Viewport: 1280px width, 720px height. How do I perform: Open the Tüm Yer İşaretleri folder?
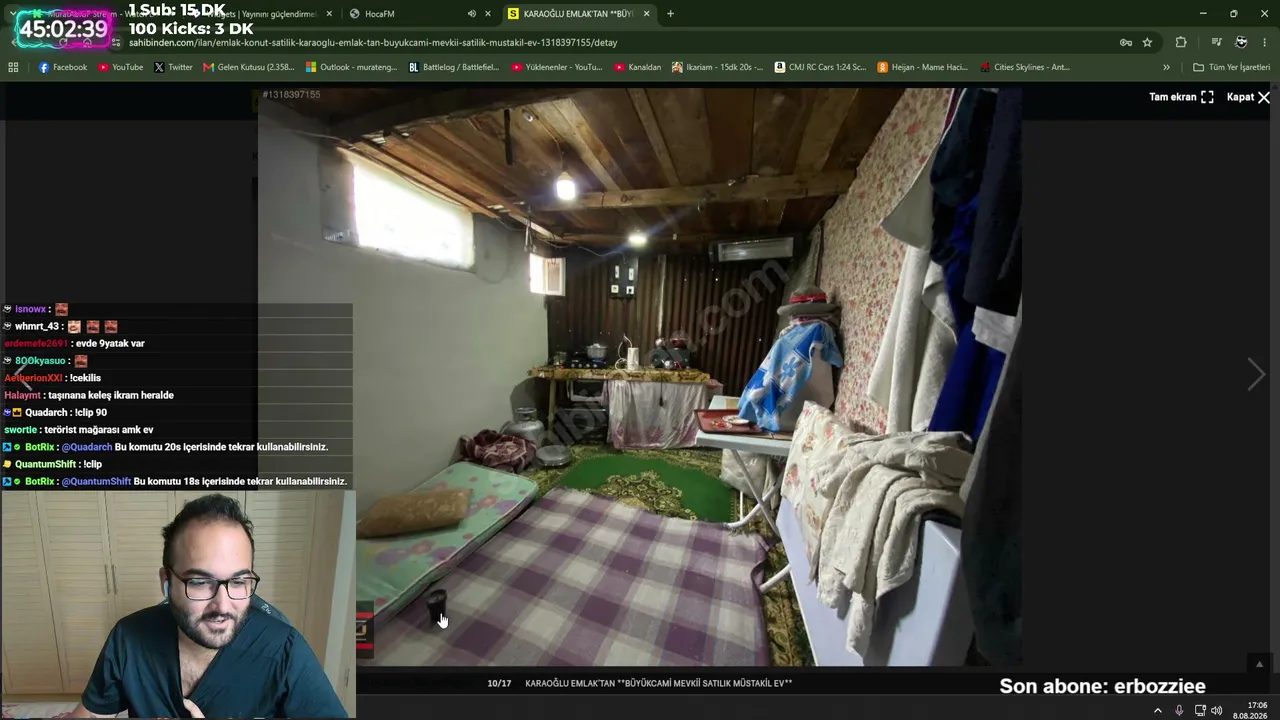(x=1231, y=68)
